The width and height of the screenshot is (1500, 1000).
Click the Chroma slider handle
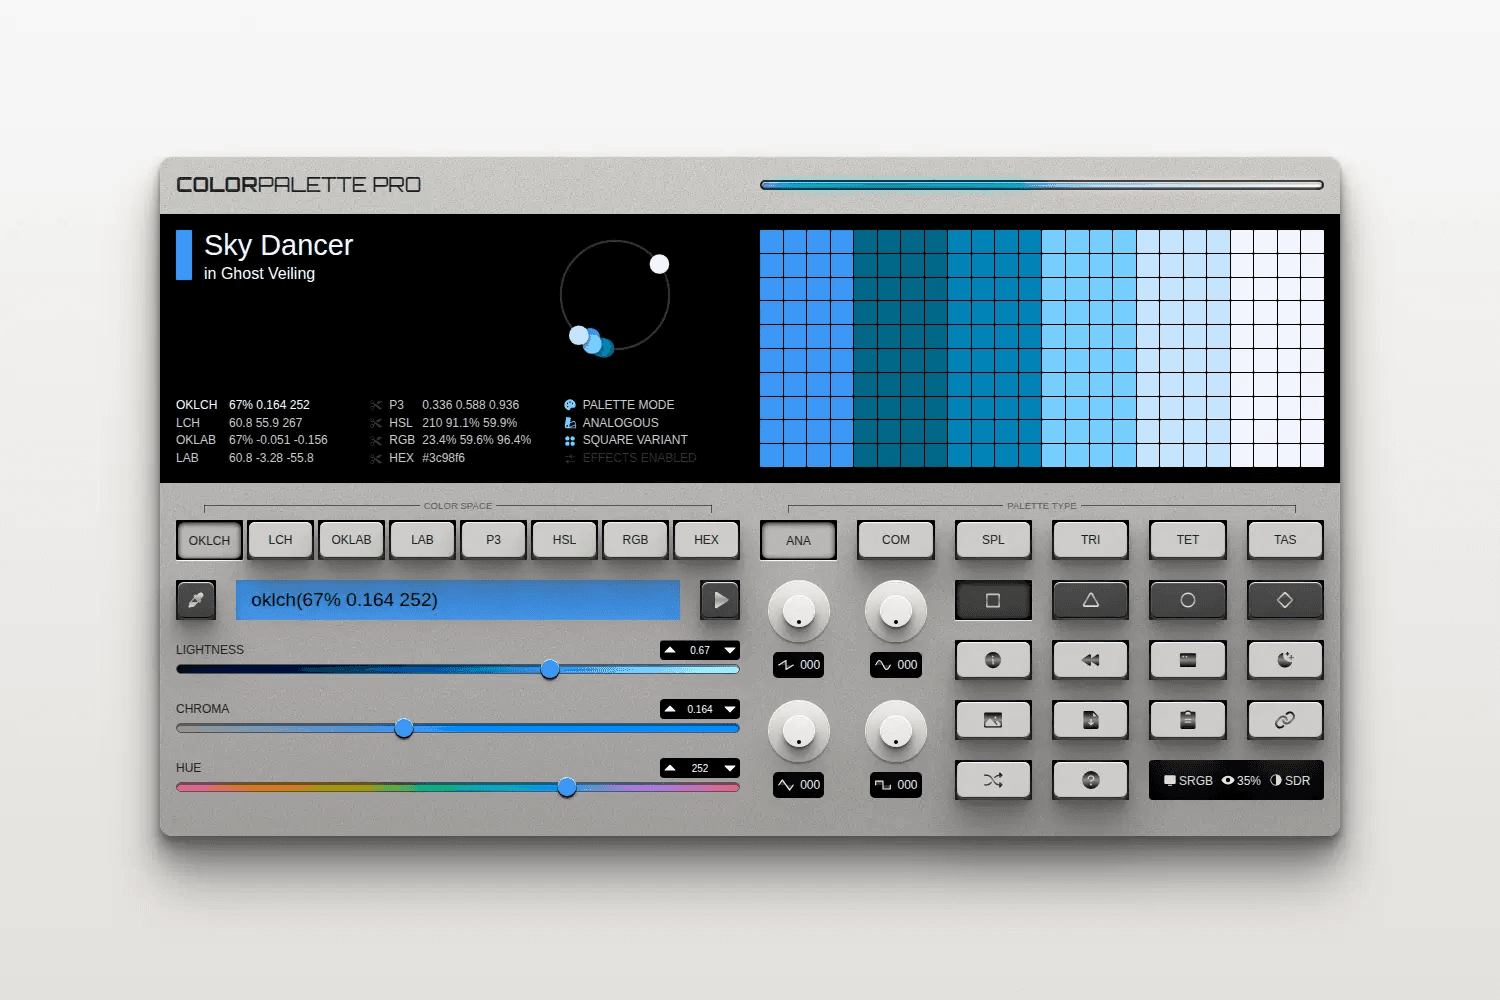[x=404, y=729]
